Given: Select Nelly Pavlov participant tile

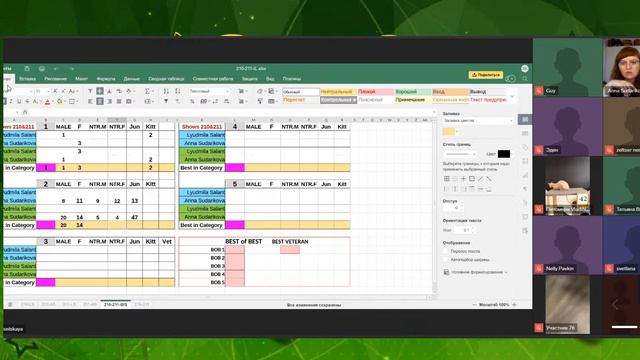Looking at the screenshot, I should 567,245.
